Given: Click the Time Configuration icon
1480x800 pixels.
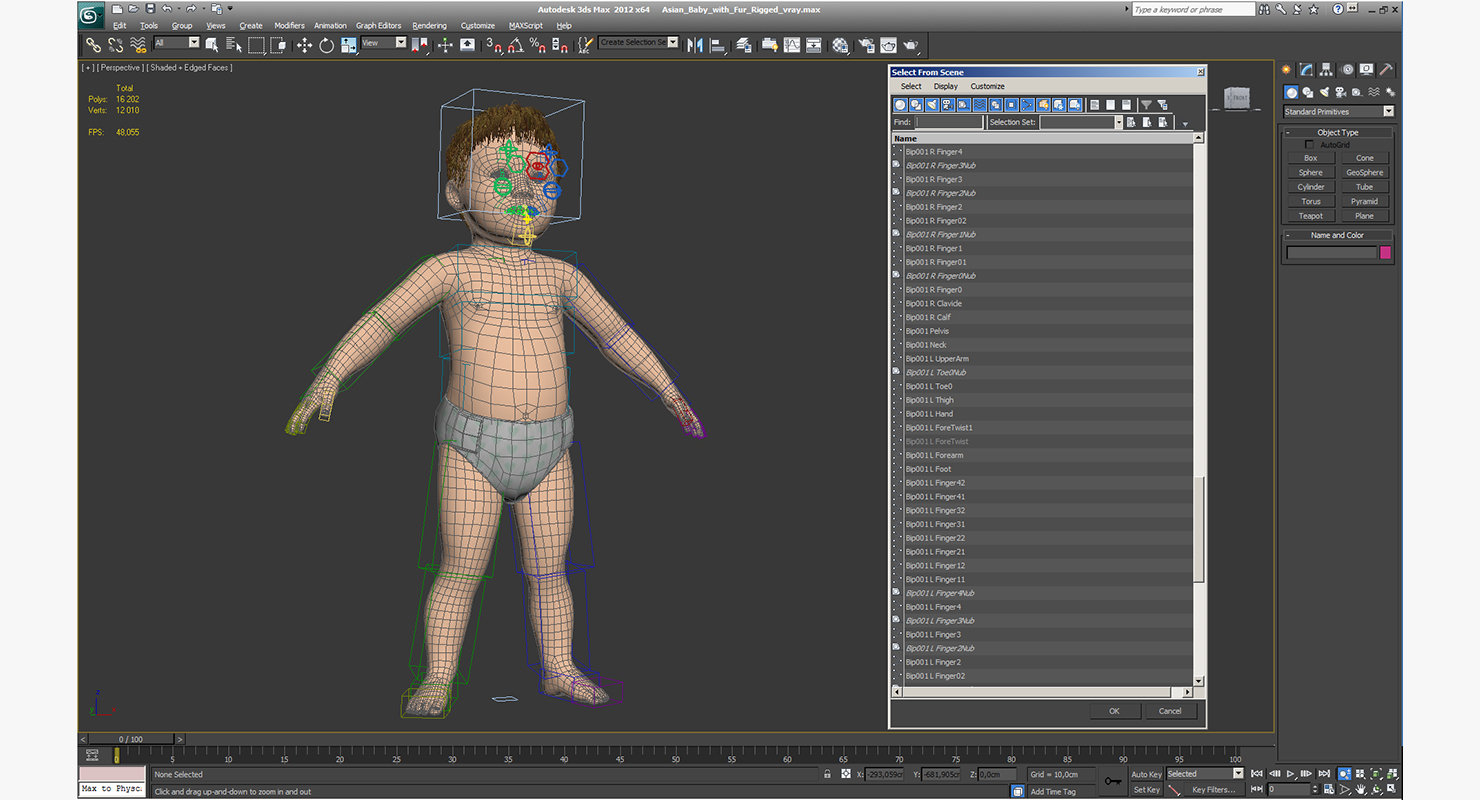Looking at the screenshot, I should coord(1328,789).
